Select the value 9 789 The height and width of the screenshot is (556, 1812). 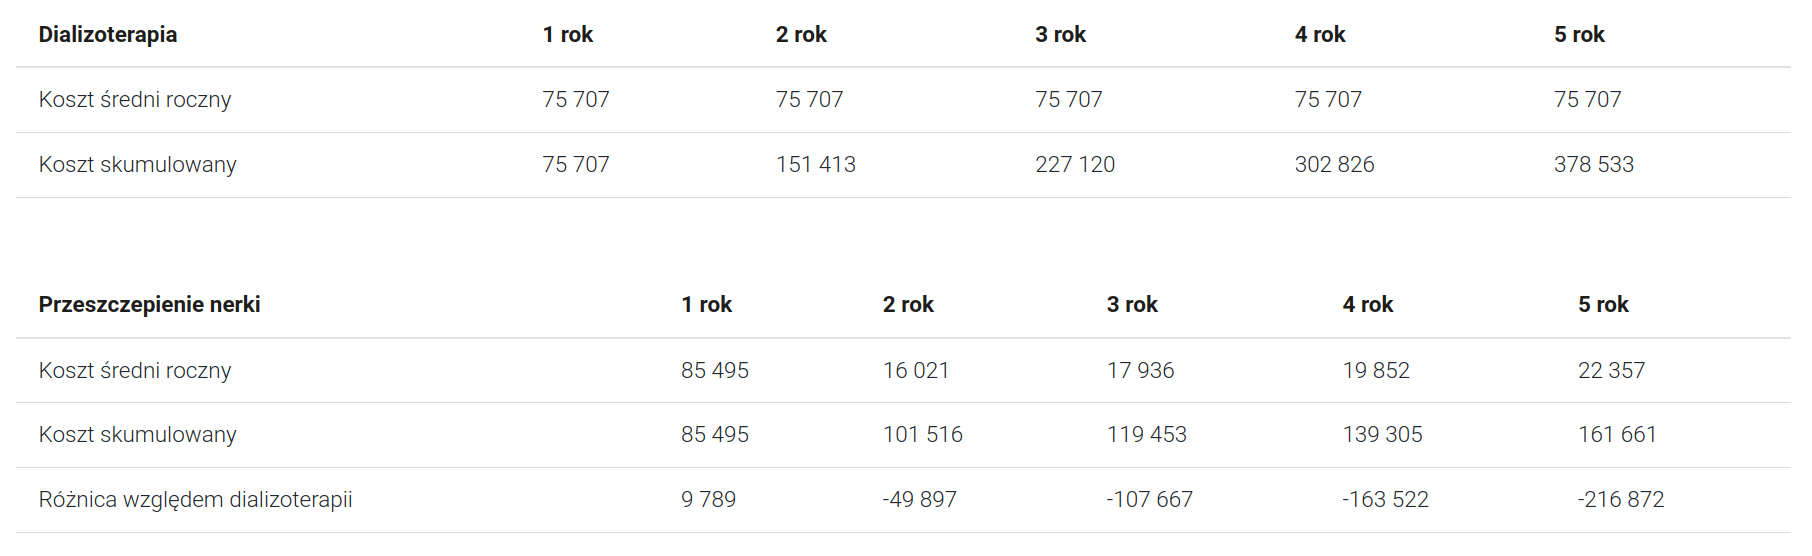tap(708, 499)
